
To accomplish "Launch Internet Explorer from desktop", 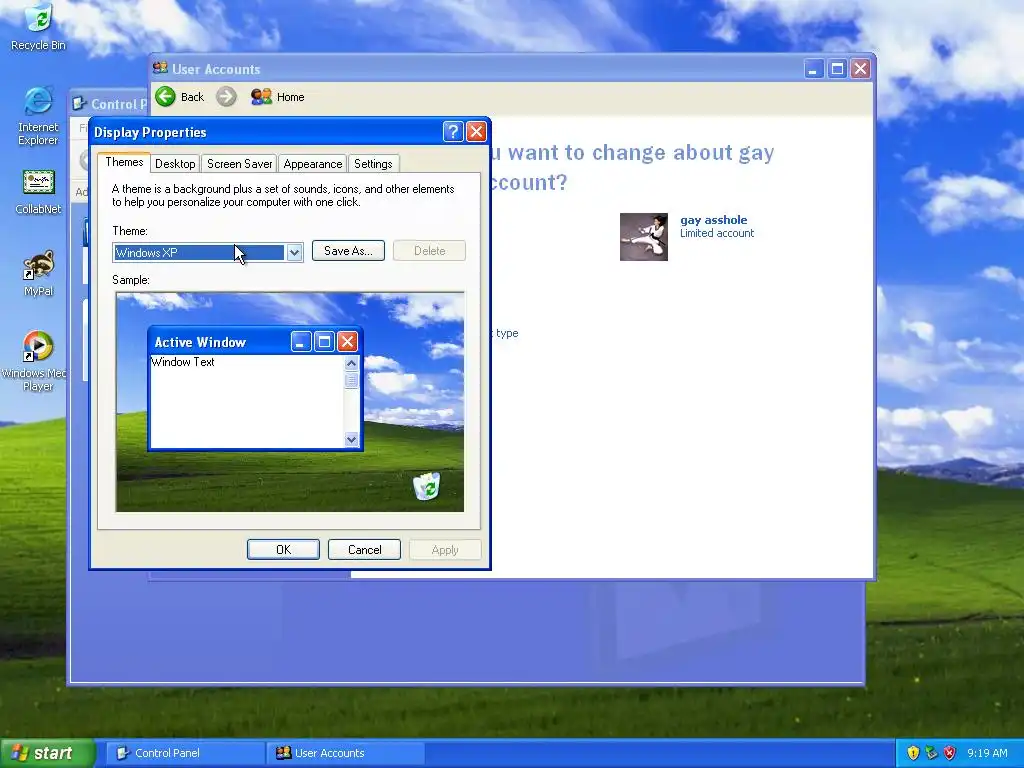I will (38, 116).
